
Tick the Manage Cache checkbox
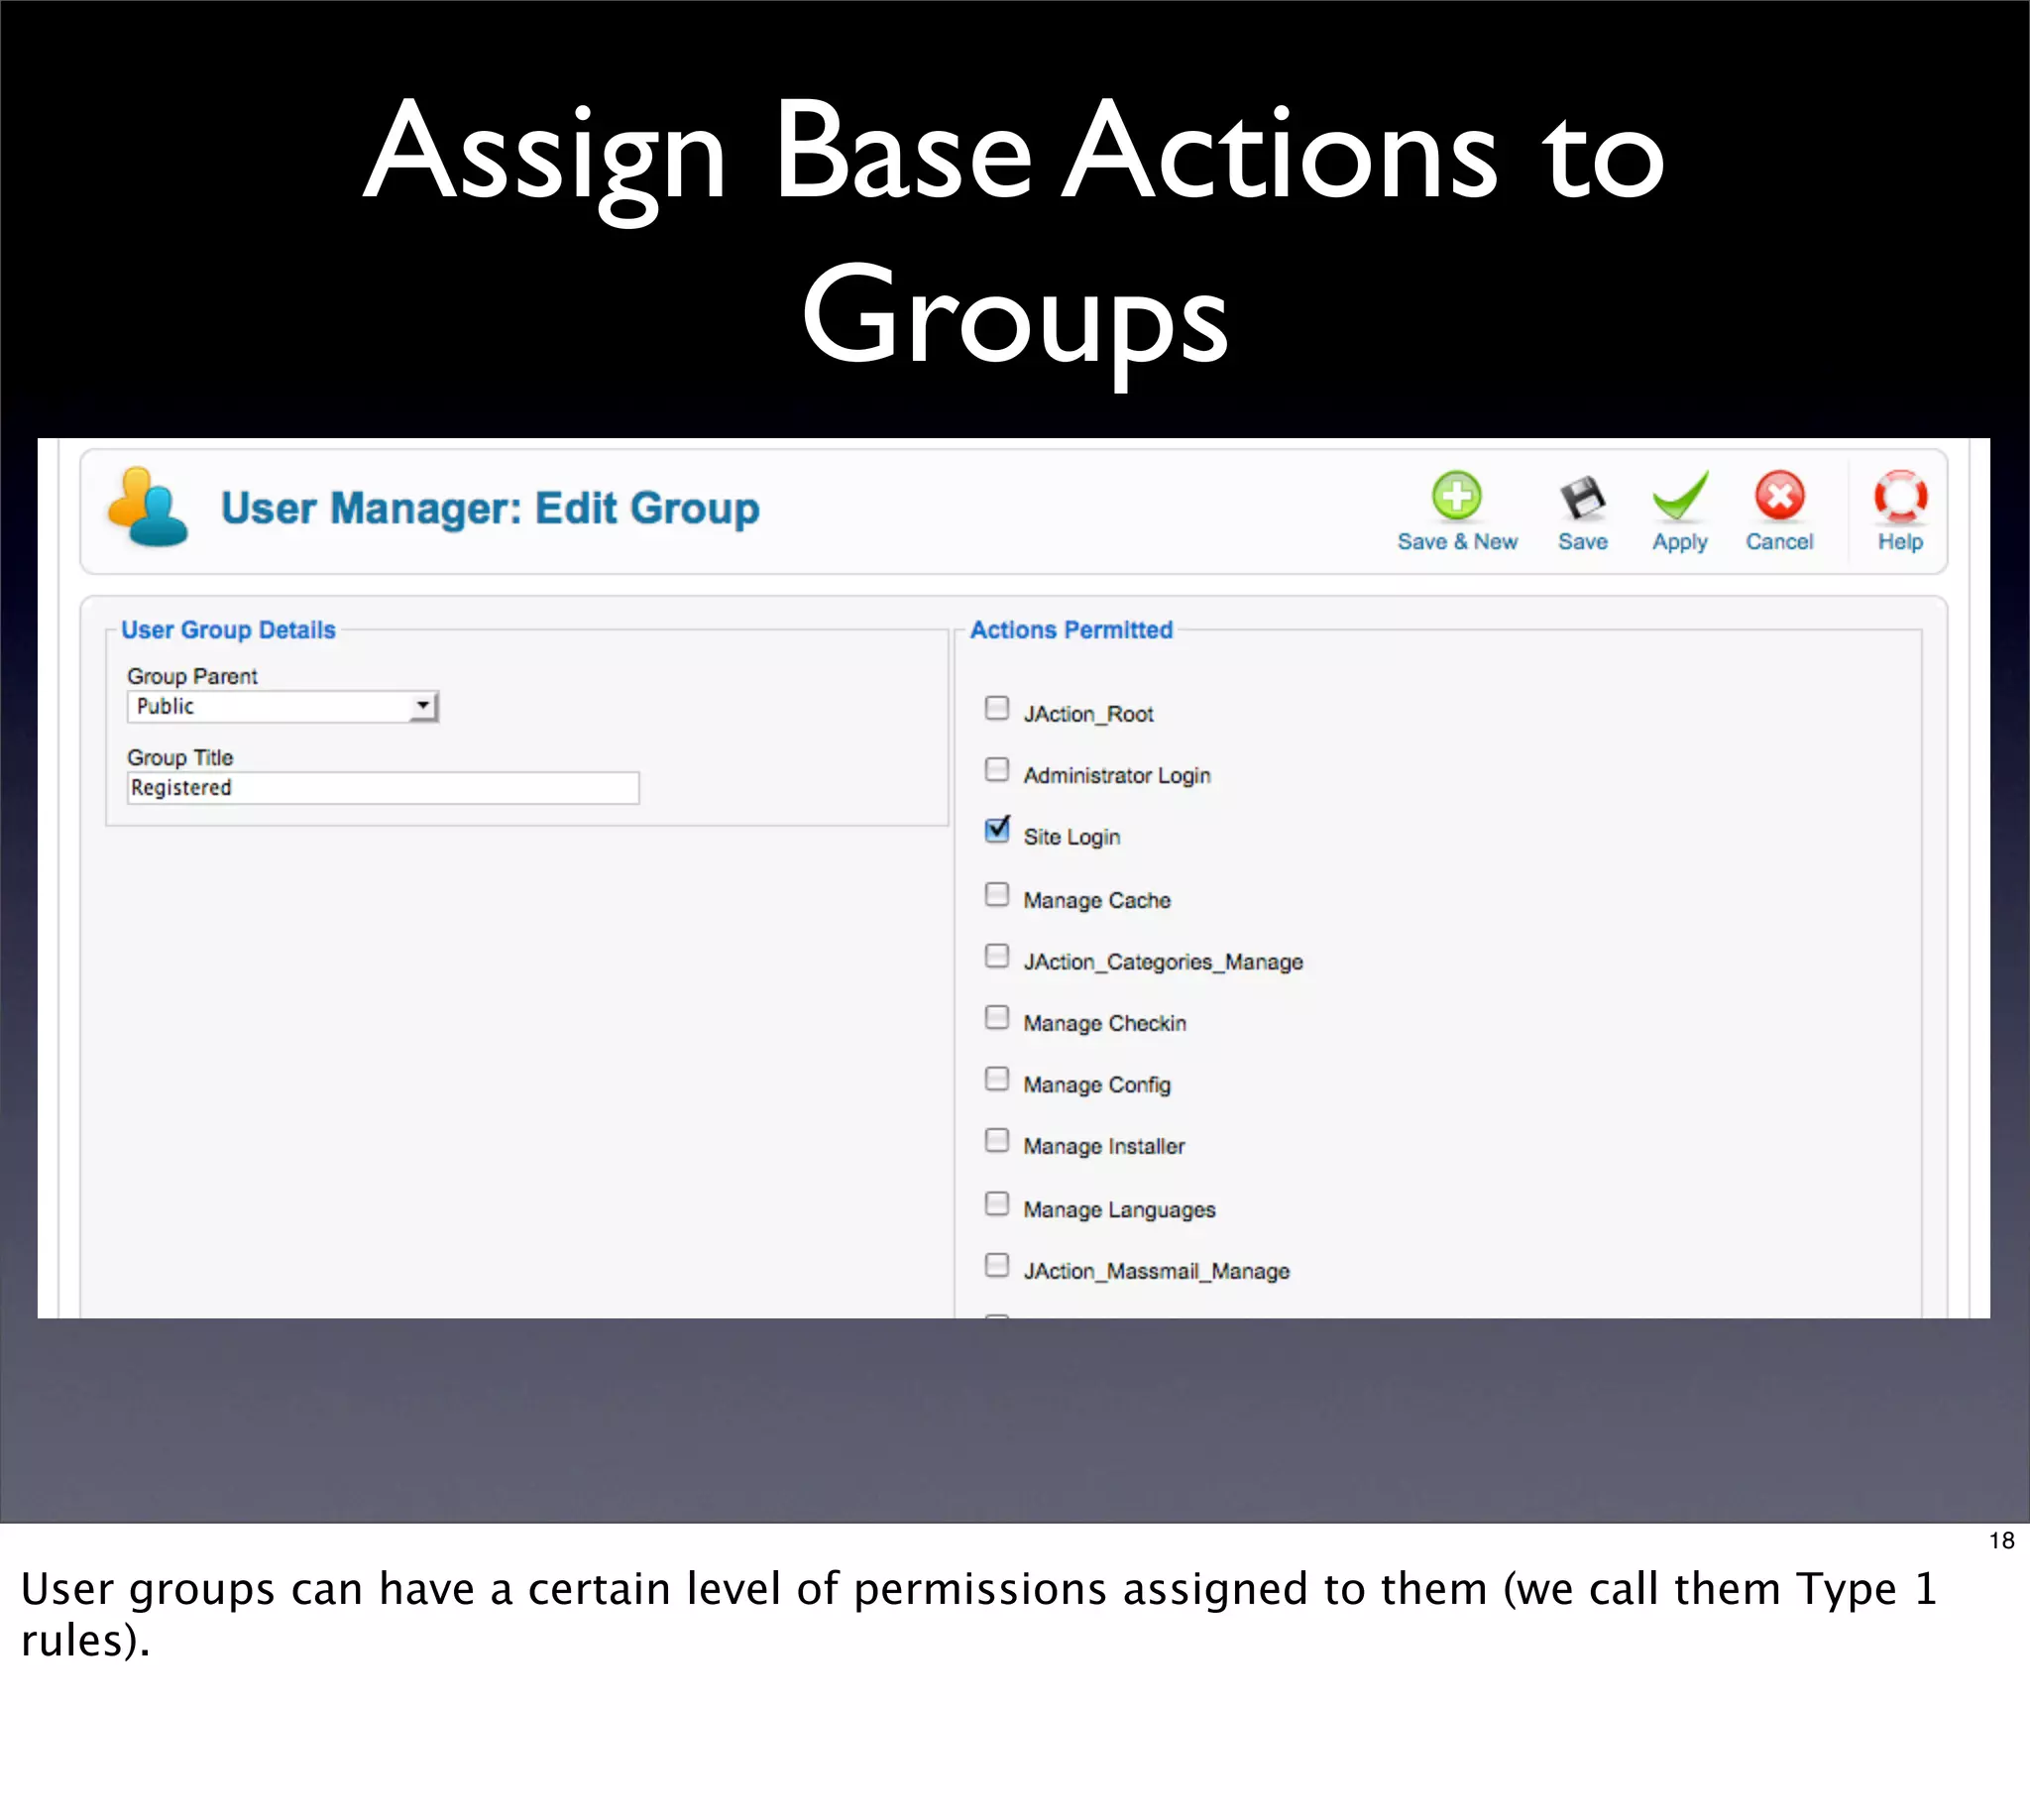(997, 894)
